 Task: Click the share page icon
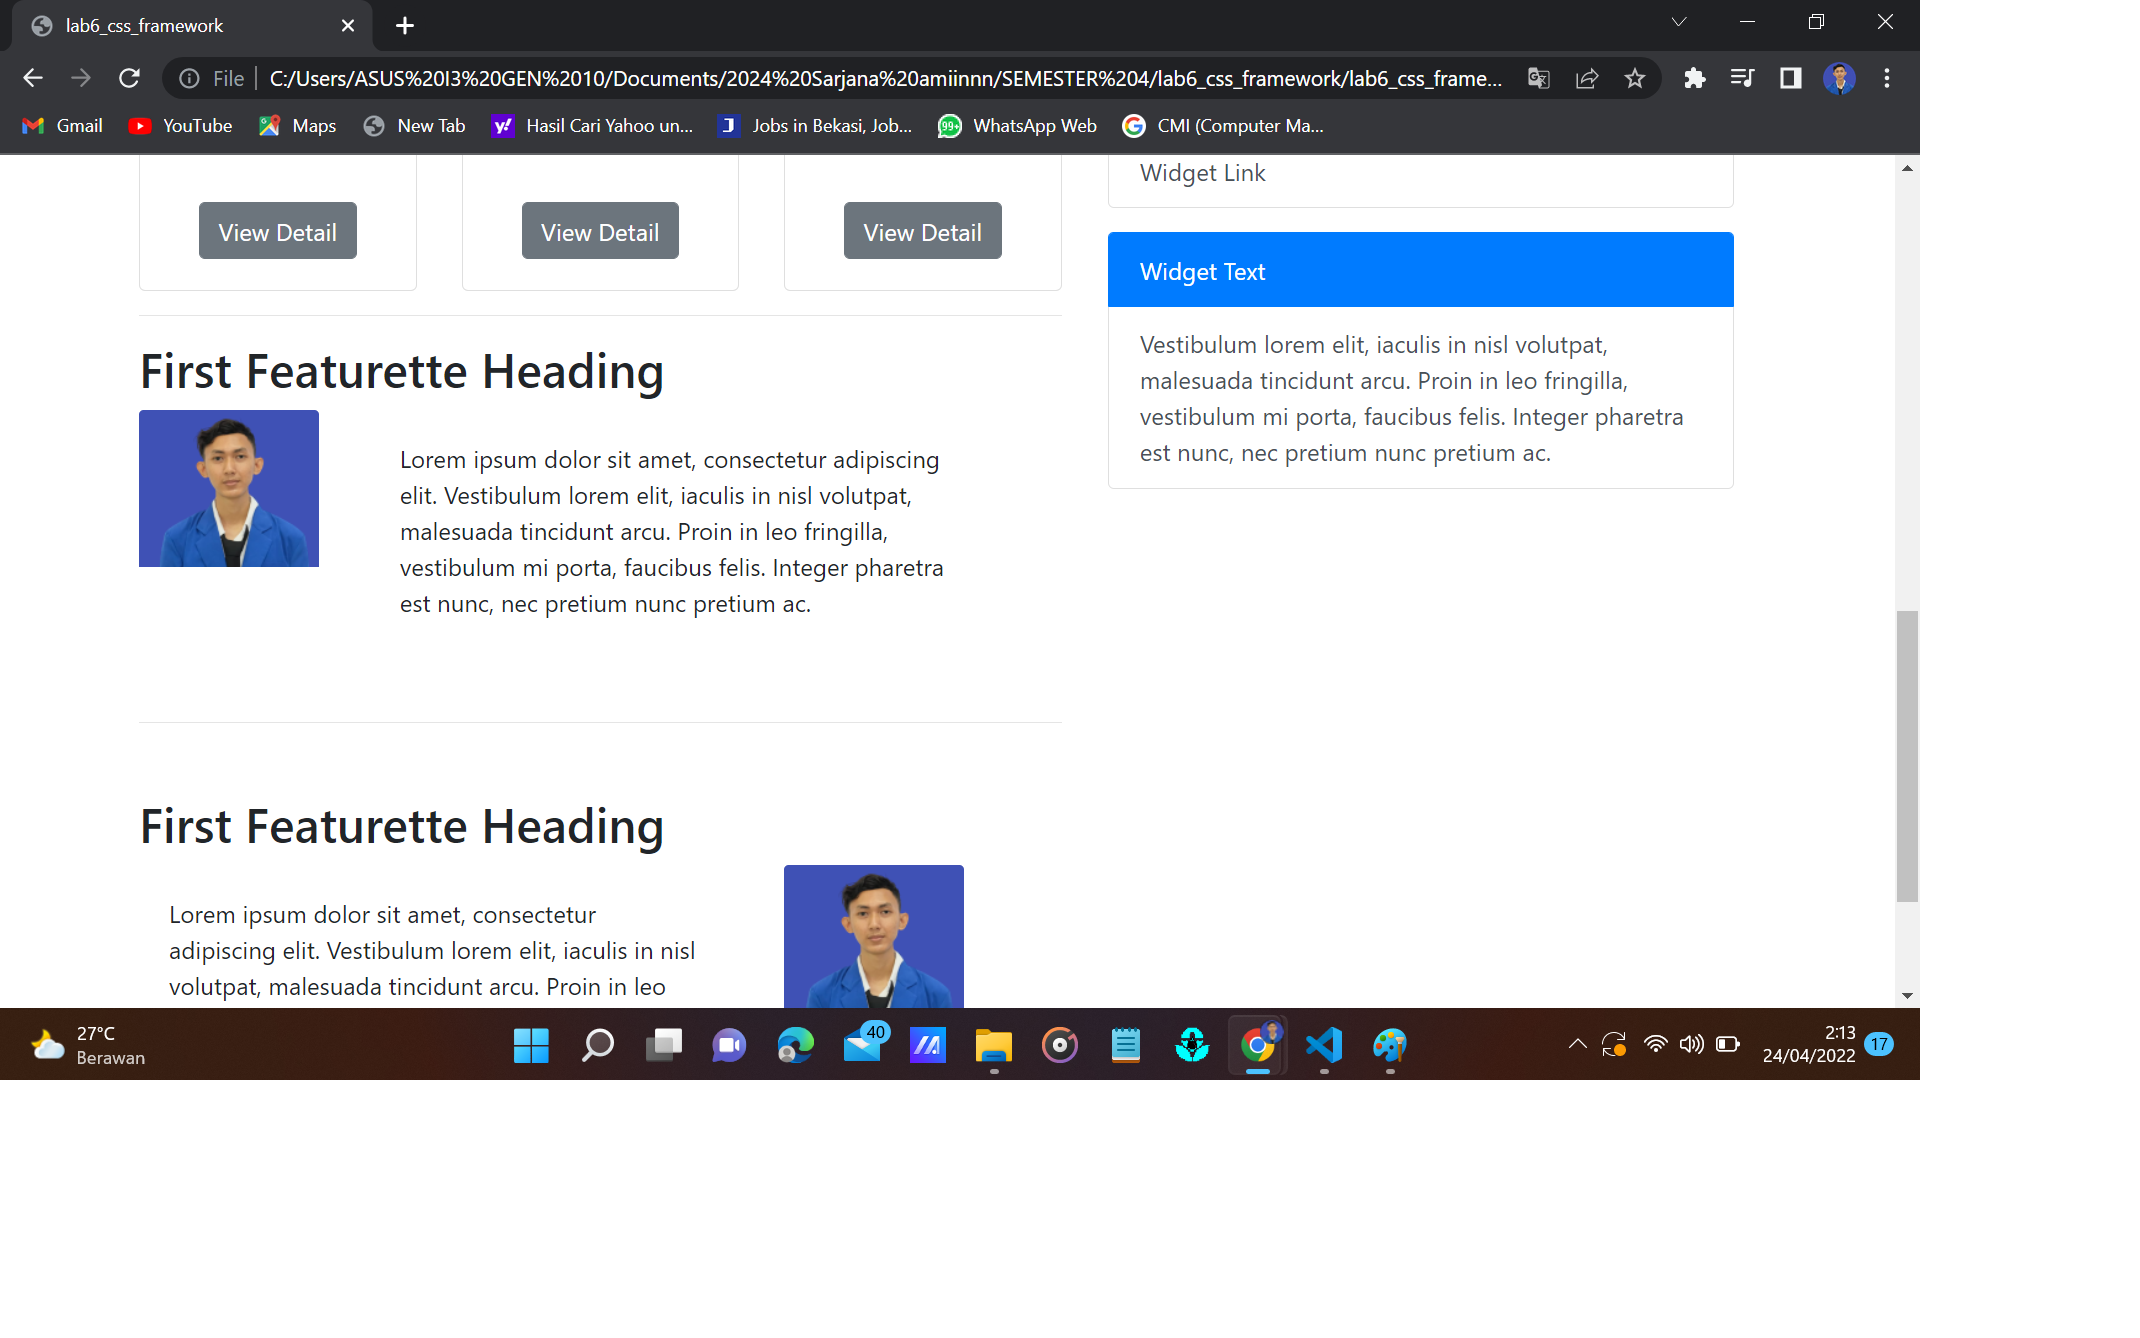point(1587,78)
